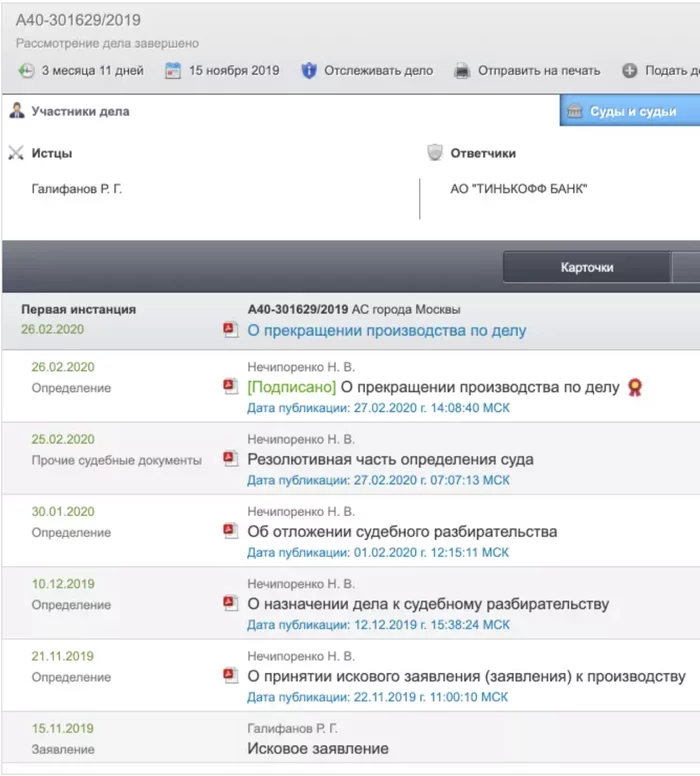
Task: Click the red digital signature ribbon badge
Action: (634, 387)
